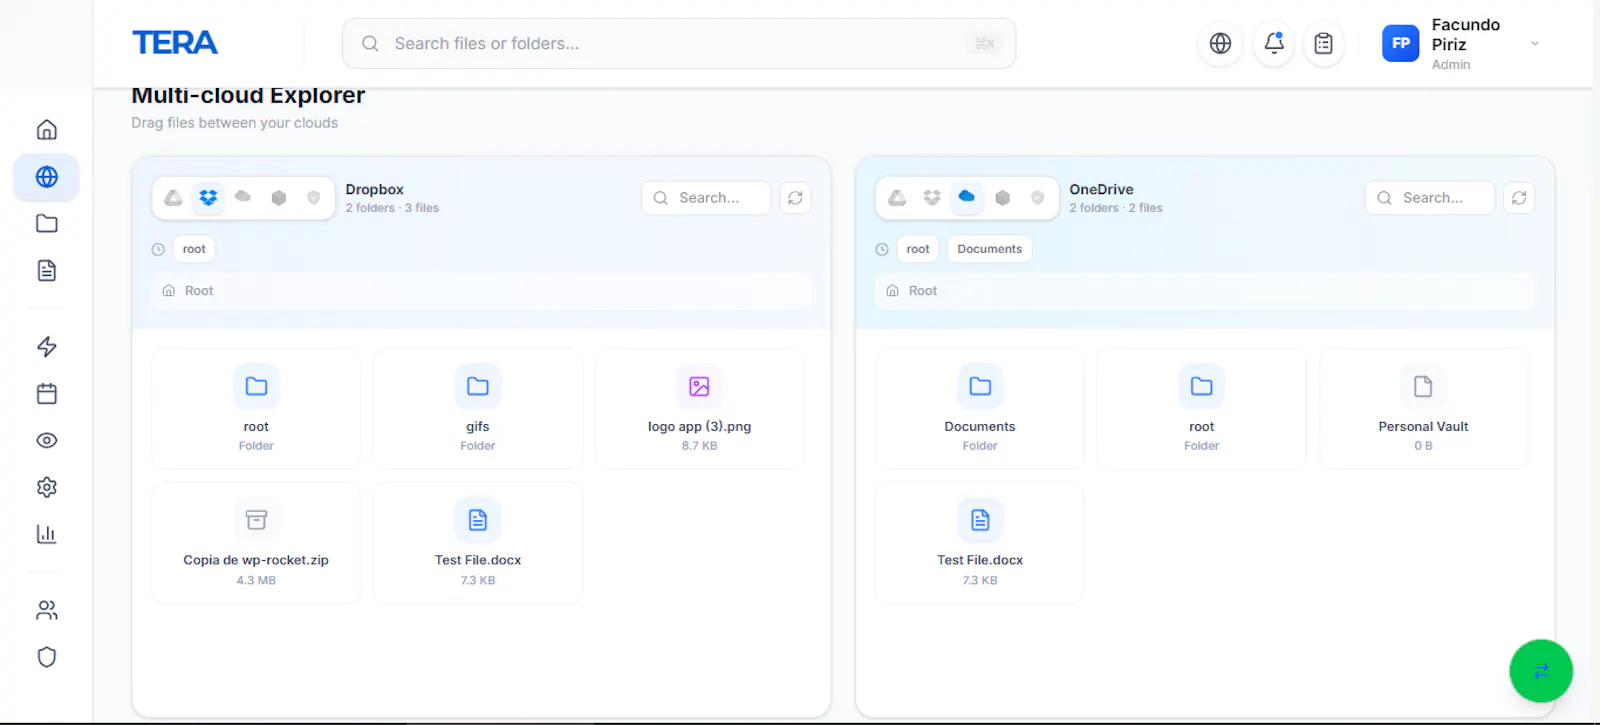This screenshot has width=1600, height=725.
Task: Open the bar chart analytics sidebar icon
Action: (x=46, y=534)
